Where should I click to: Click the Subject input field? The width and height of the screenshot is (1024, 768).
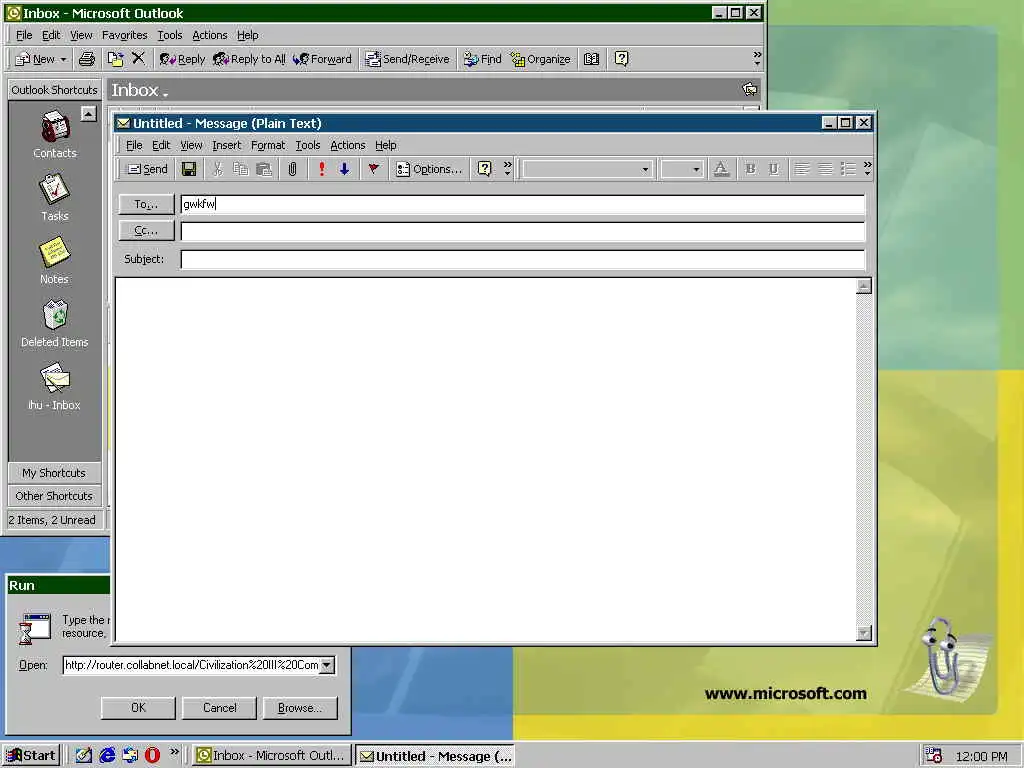coord(522,259)
